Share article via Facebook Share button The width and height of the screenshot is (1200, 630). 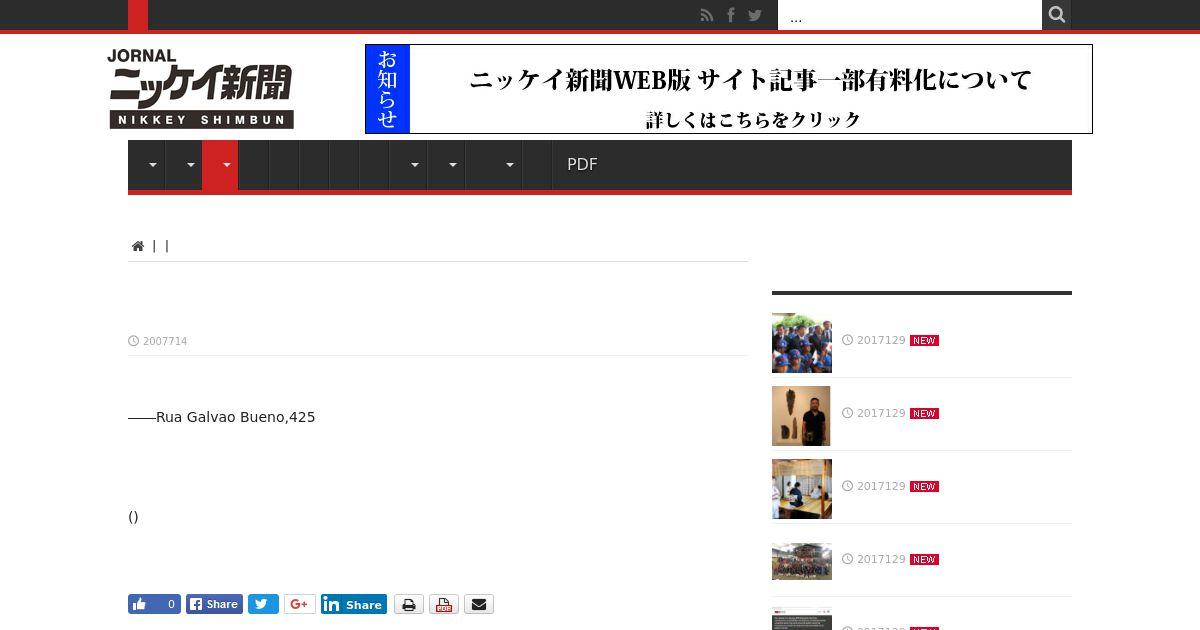(x=214, y=604)
